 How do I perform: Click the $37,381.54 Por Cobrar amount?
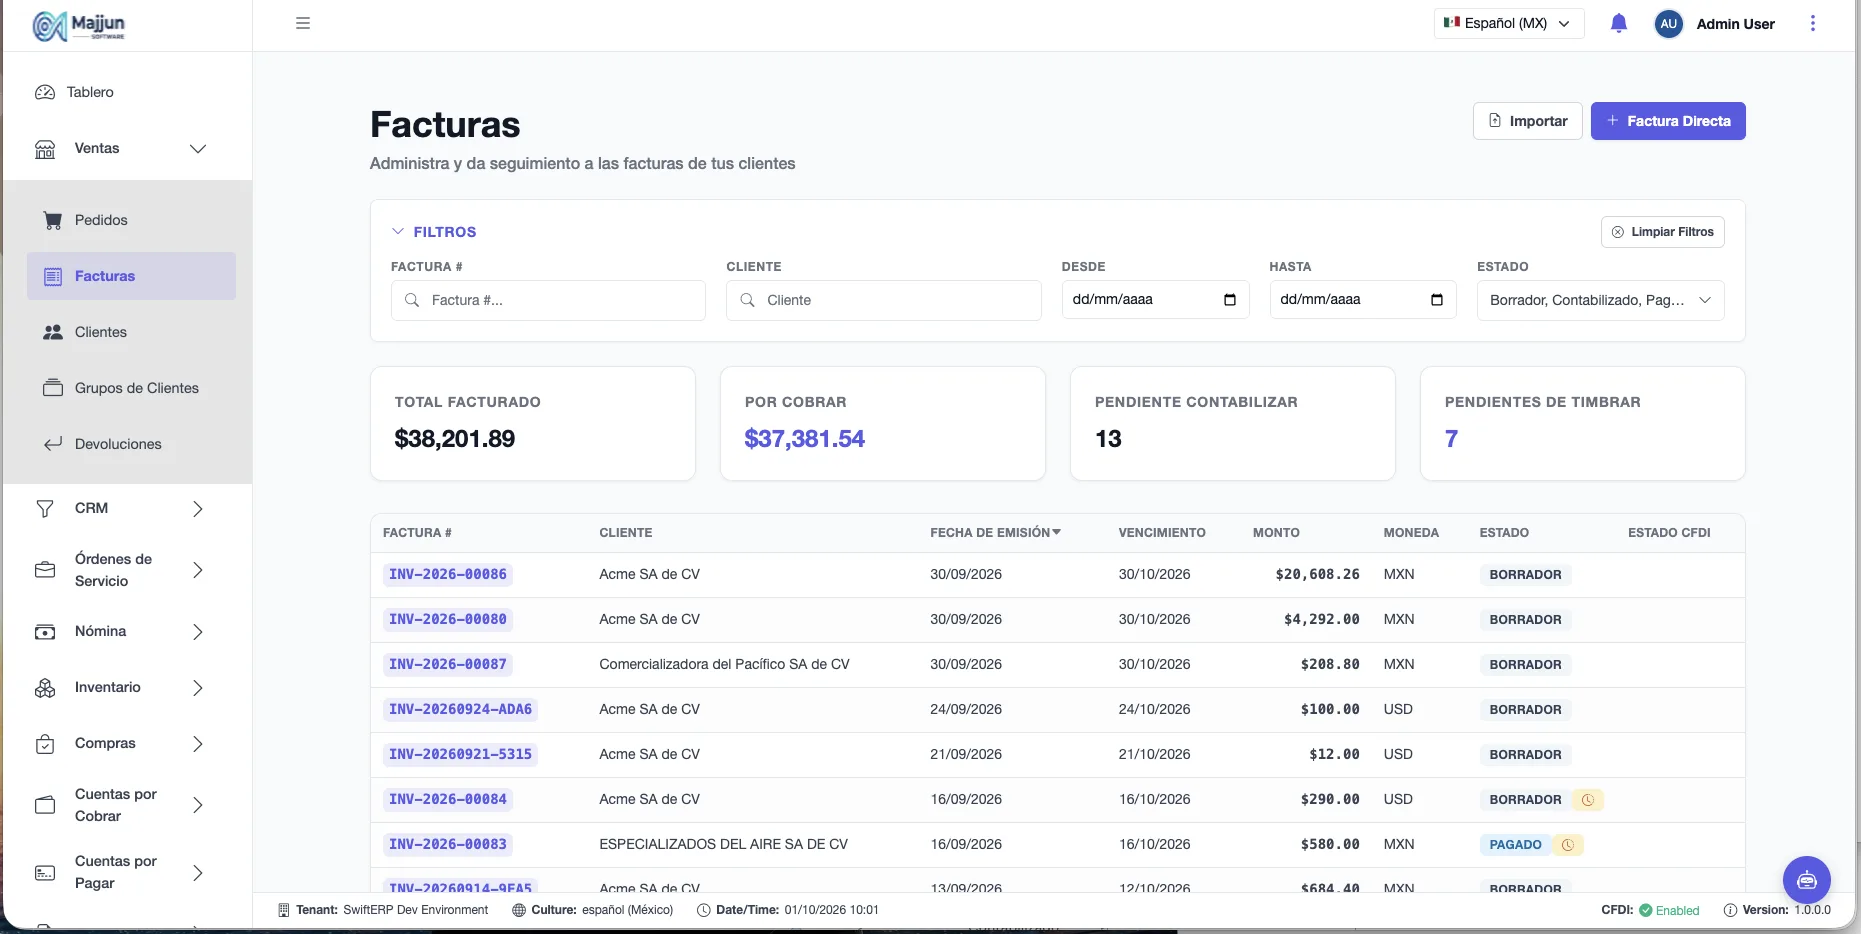(804, 438)
